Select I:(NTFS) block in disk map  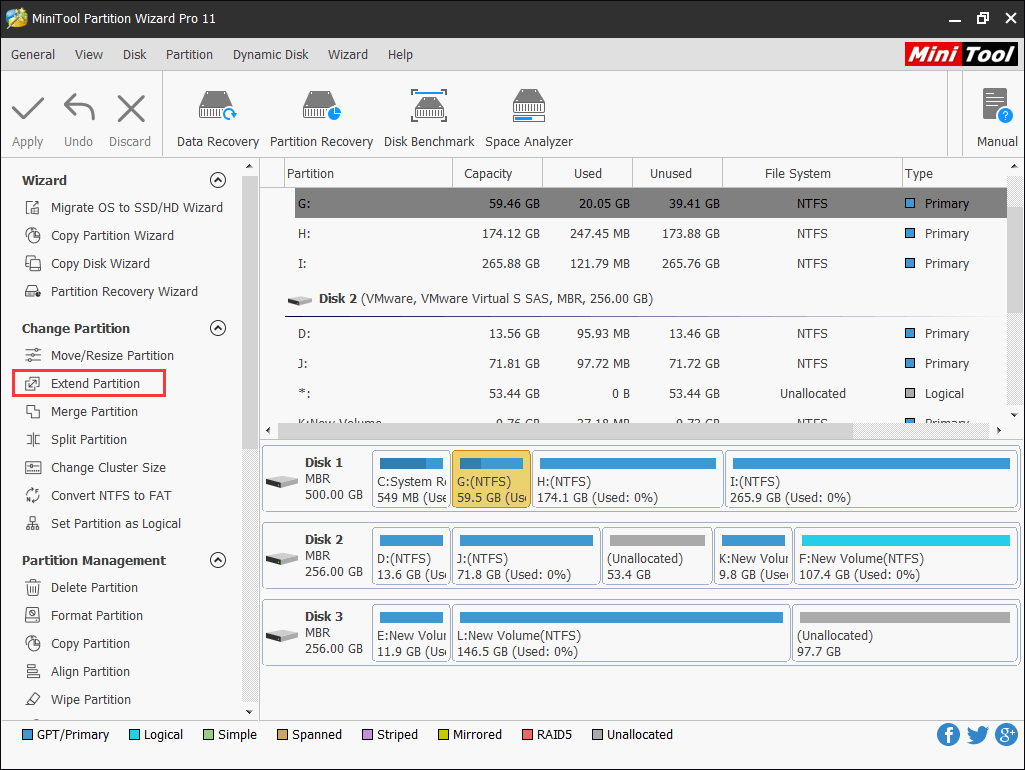point(871,479)
